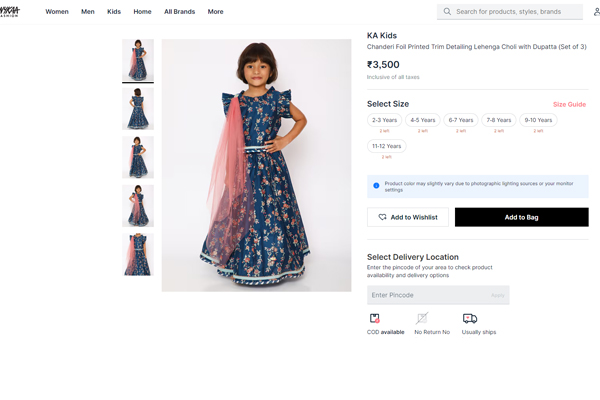600x400 pixels.
Task: Click the Nykaa Fashion logo
Action: [10, 12]
